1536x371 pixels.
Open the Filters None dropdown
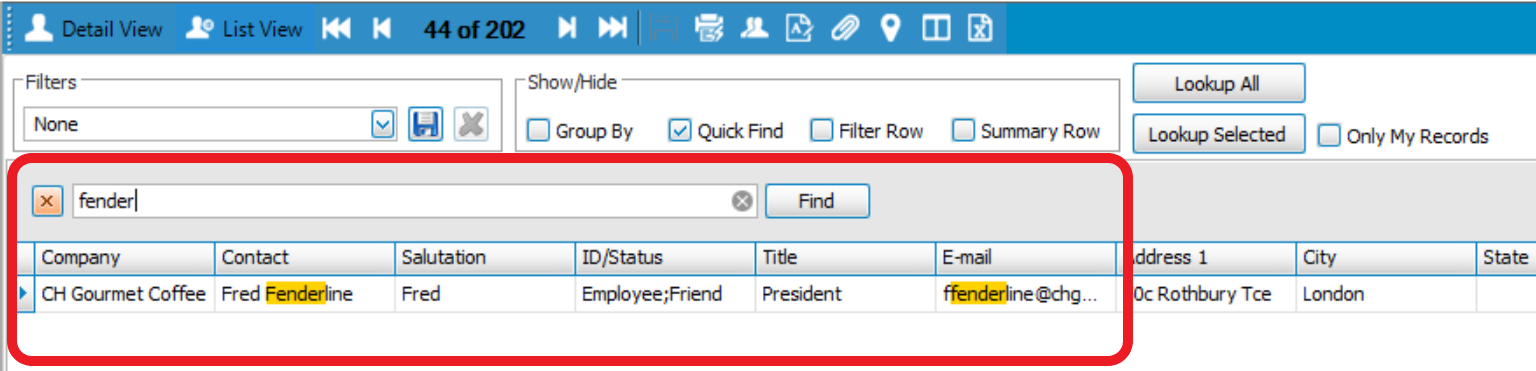coord(383,125)
